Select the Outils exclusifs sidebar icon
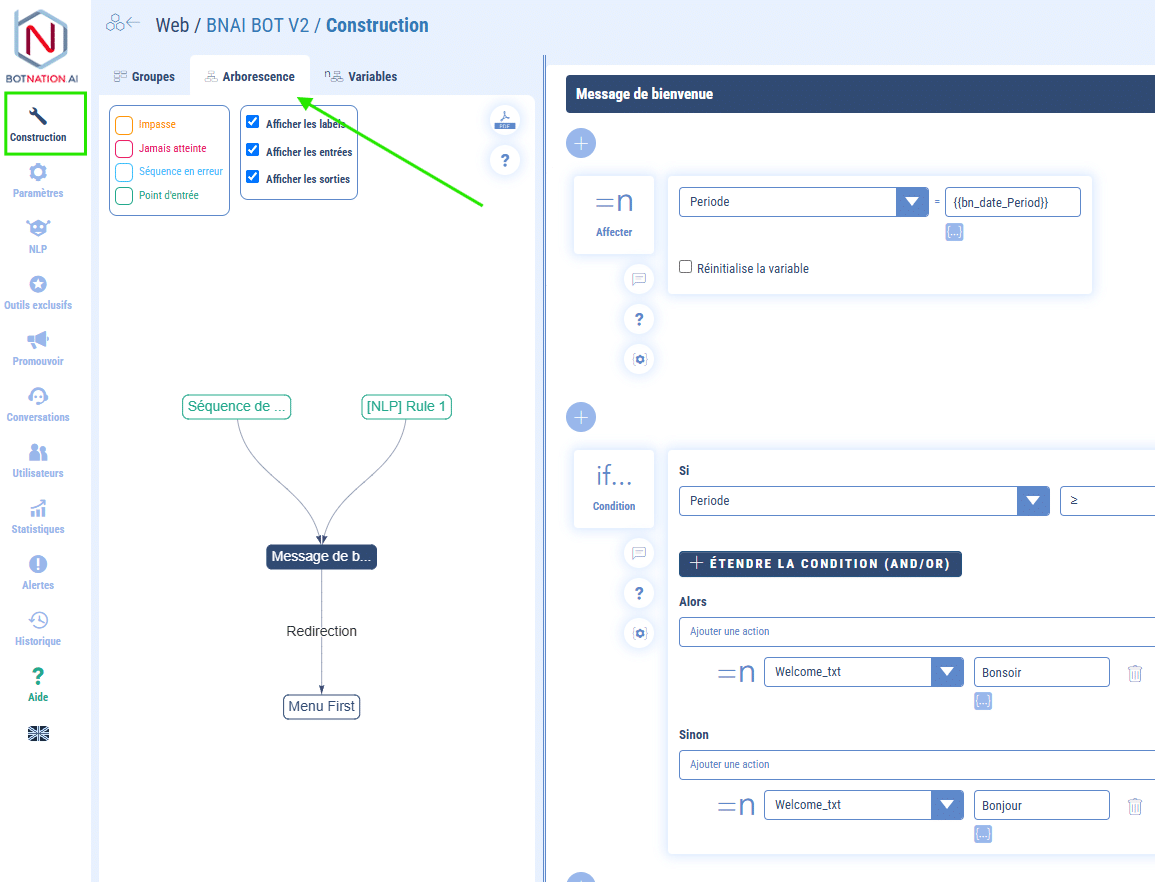This screenshot has width=1155, height=882. click(x=37, y=292)
